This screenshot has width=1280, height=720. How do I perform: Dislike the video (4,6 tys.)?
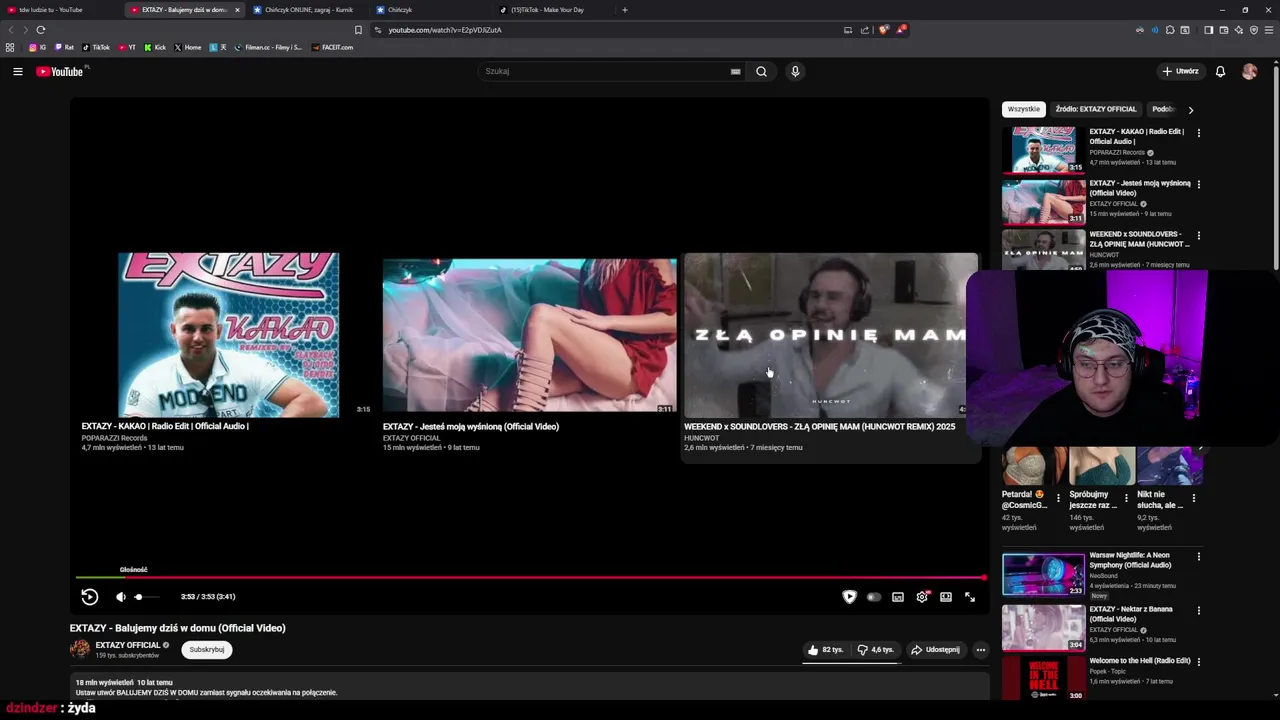pyautogui.click(x=876, y=650)
